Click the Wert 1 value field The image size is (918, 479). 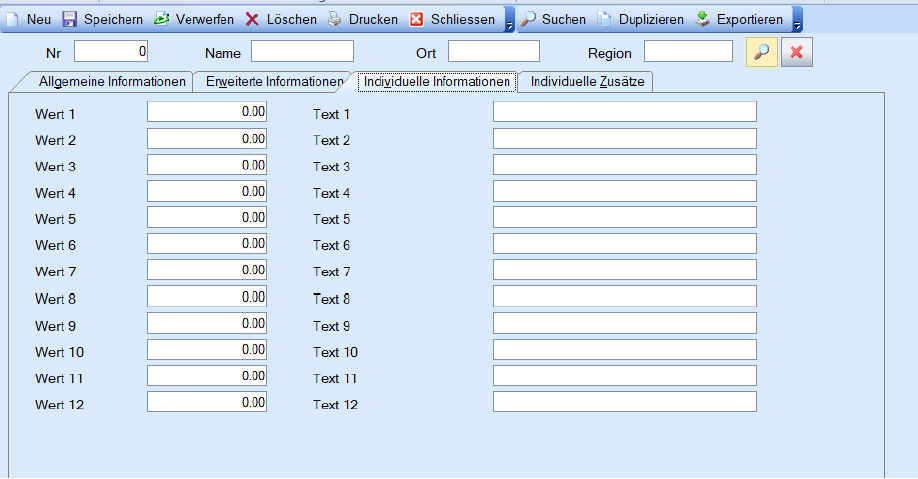tap(207, 112)
